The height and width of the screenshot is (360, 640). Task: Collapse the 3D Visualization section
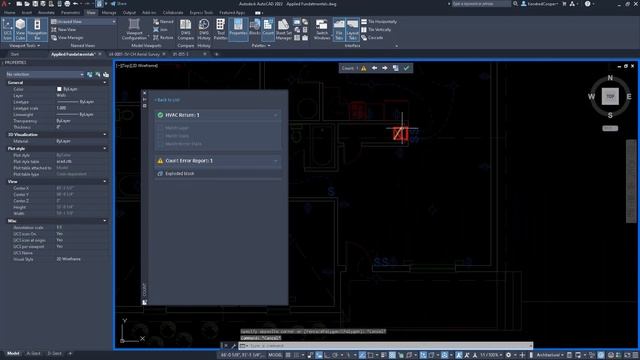click(x=104, y=134)
